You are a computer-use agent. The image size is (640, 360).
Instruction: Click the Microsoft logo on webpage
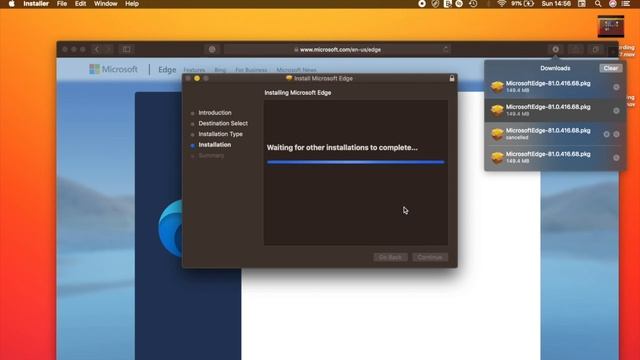[x=113, y=69]
